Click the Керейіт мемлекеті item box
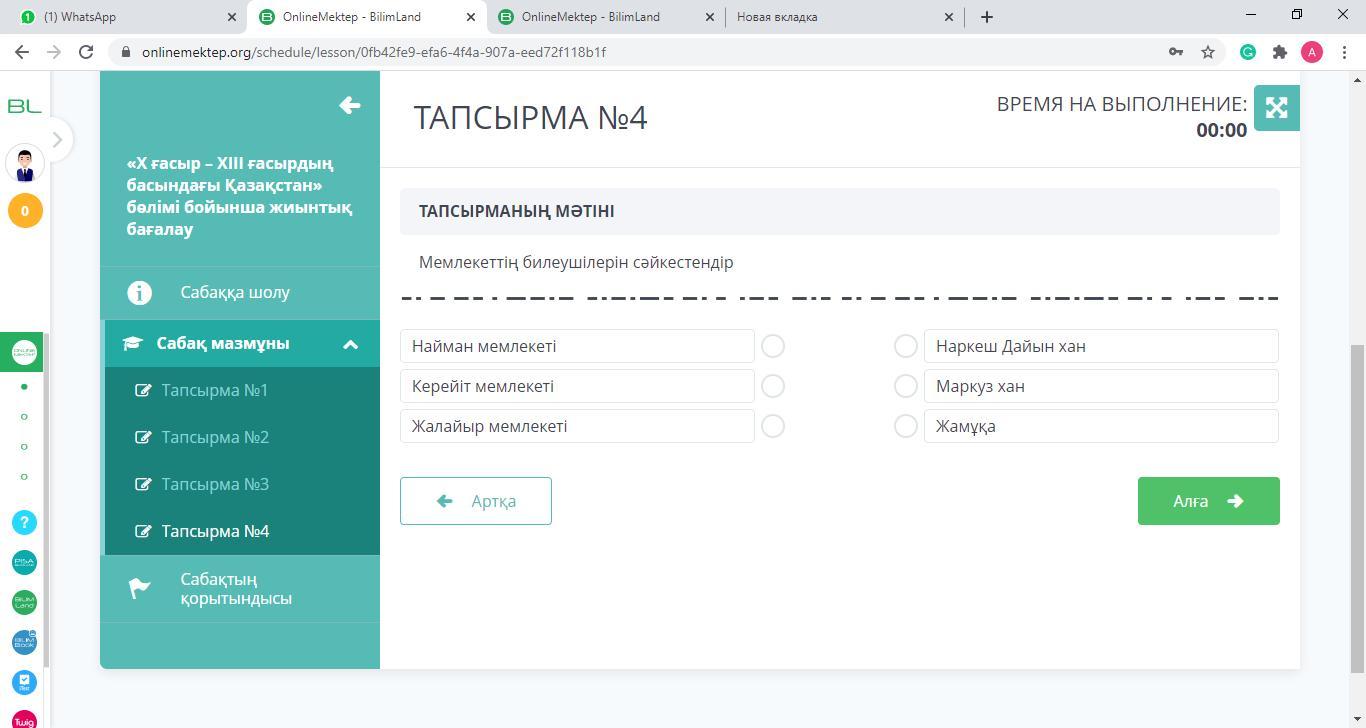Viewport: 1366px width, 728px height. point(577,386)
